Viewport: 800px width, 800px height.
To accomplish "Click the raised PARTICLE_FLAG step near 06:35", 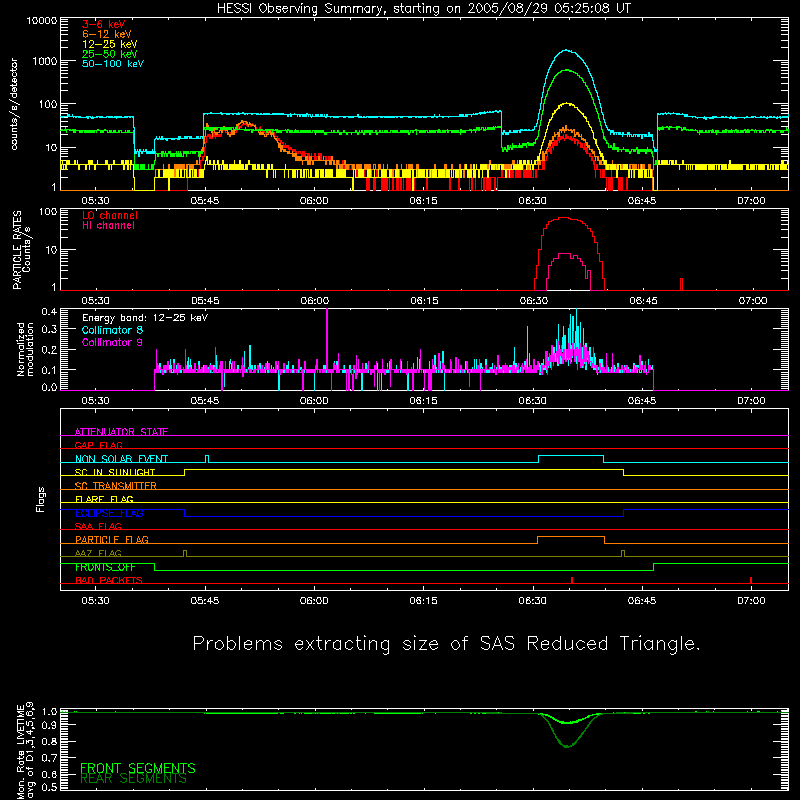I will (x=571, y=537).
